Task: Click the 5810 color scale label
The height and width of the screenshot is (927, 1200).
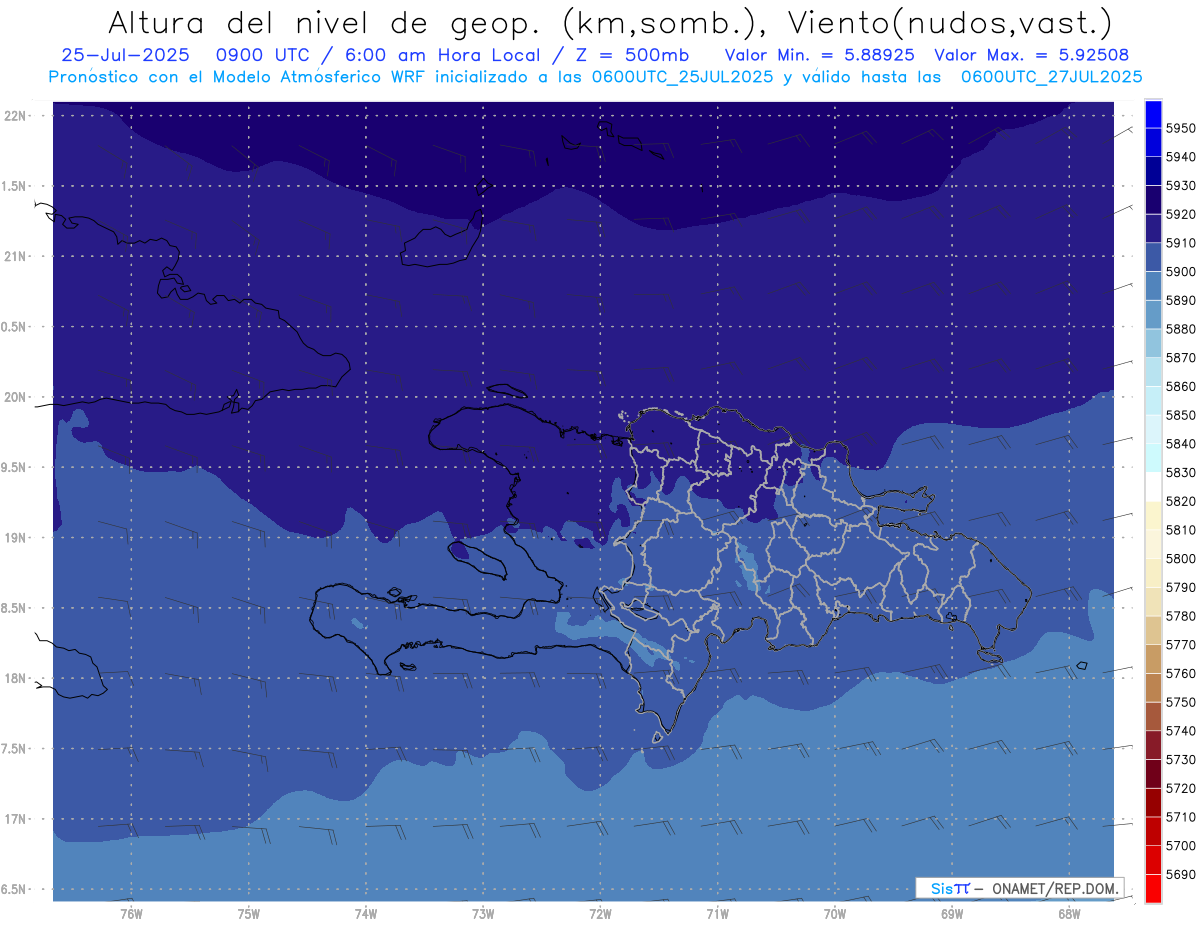Action: [x=1180, y=530]
